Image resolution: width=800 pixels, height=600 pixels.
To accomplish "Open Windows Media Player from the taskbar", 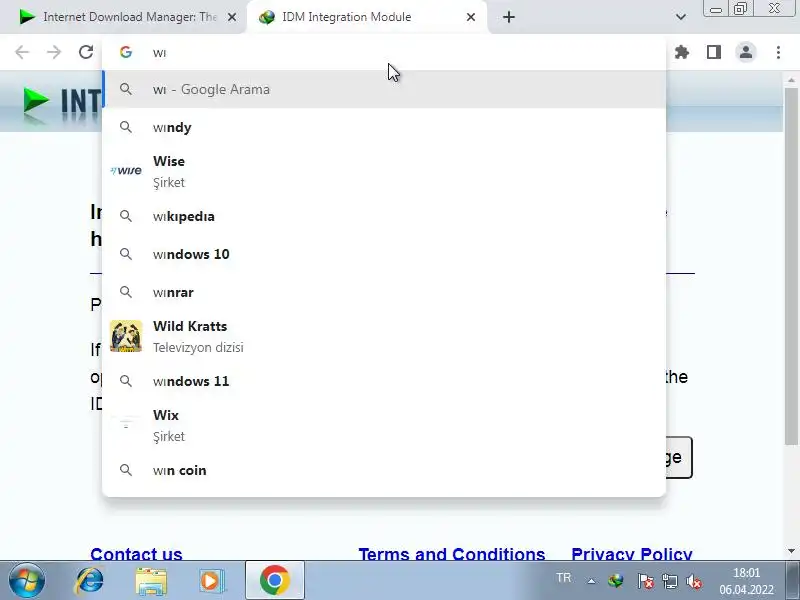I will (211, 581).
